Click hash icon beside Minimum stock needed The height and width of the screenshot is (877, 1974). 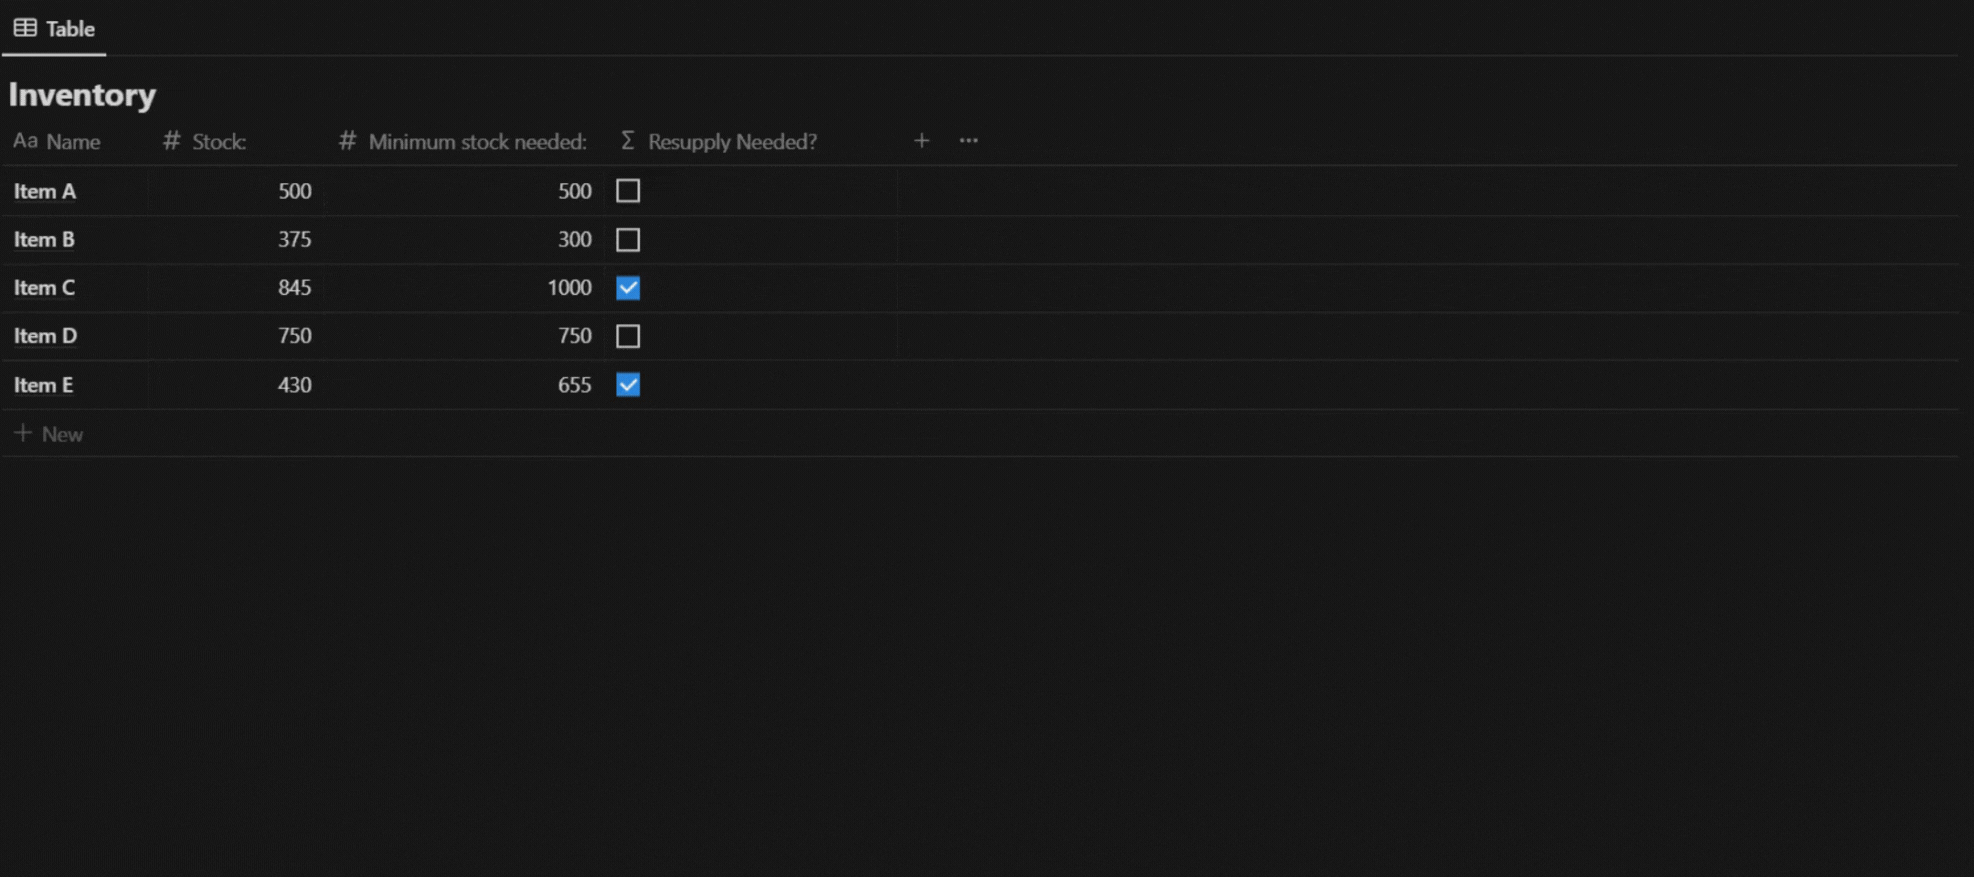[x=347, y=141]
